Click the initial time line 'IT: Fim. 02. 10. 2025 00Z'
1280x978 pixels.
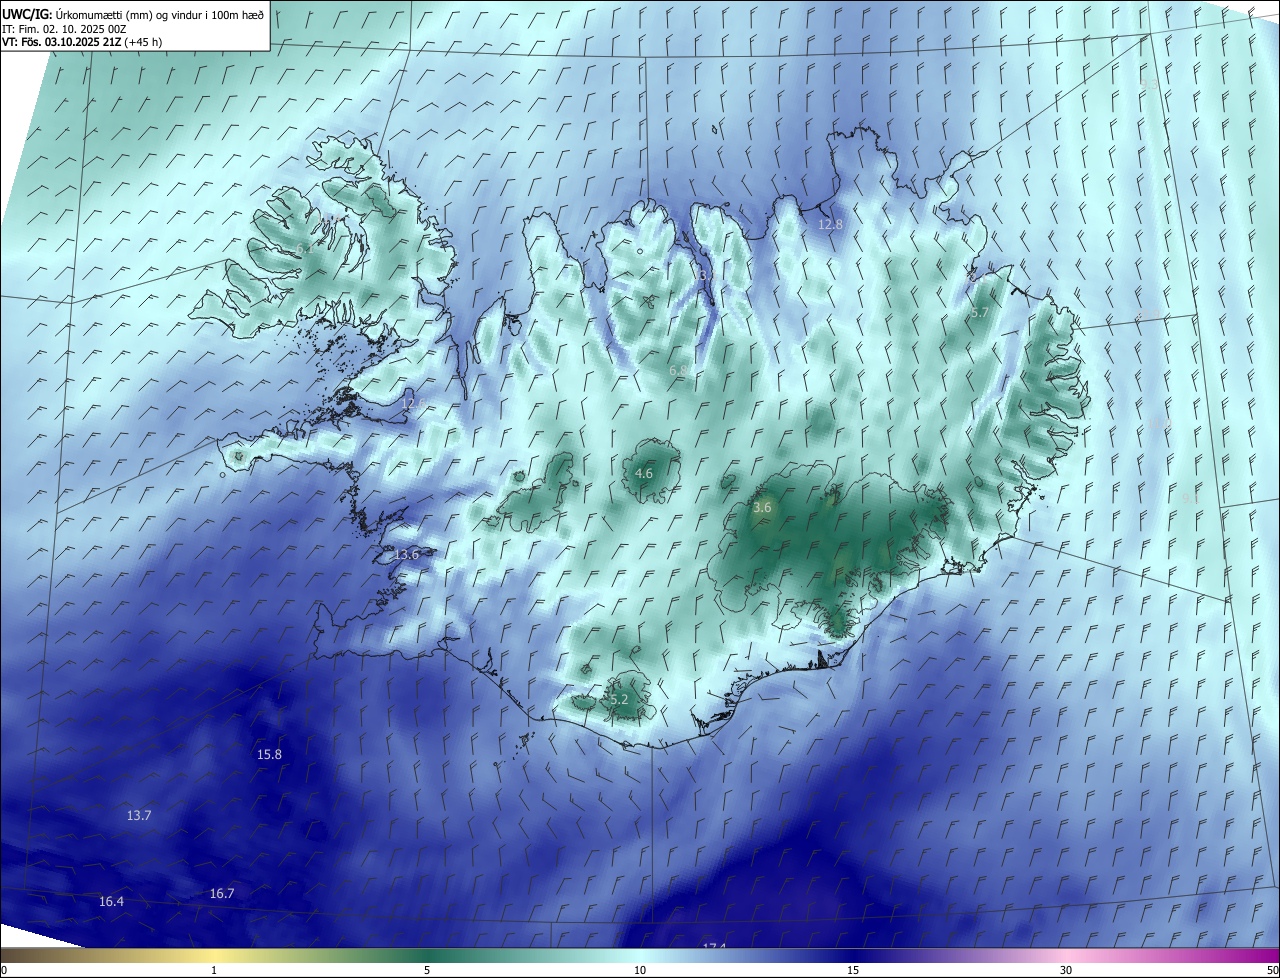63,28
